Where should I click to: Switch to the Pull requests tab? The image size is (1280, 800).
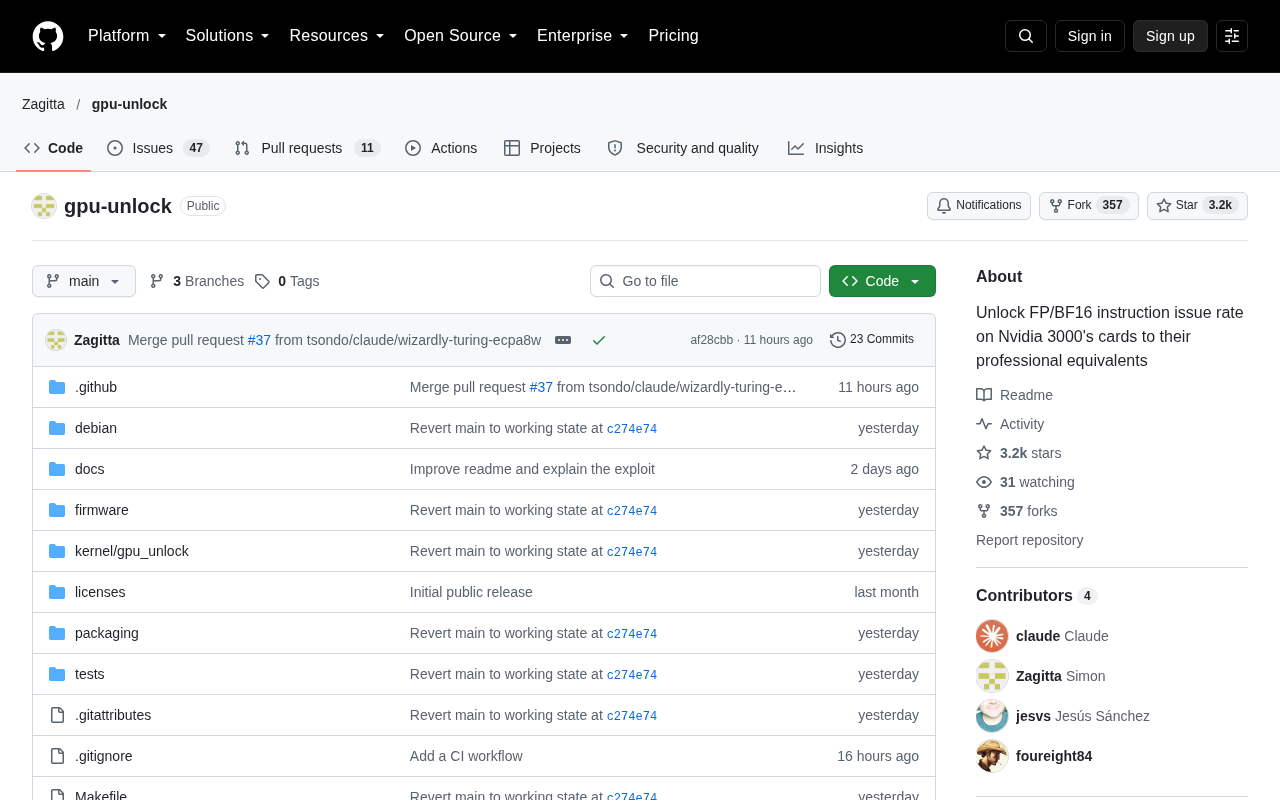click(x=307, y=148)
